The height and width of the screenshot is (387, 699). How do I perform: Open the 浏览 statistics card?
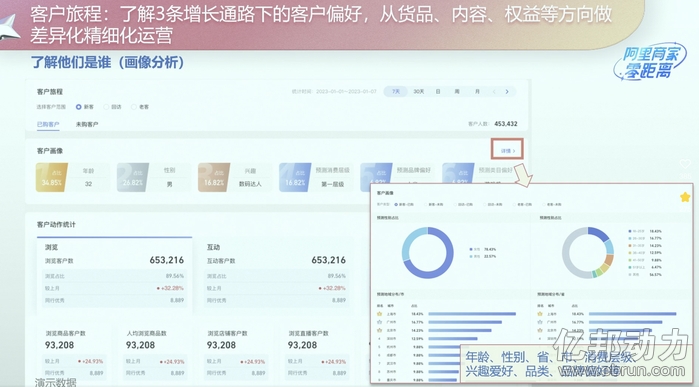[114, 273]
